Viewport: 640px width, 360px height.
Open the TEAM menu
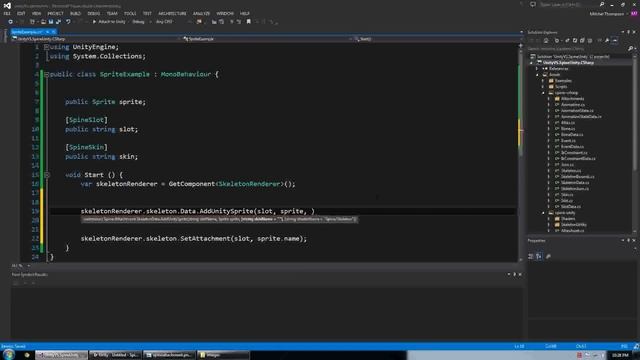point(112,13)
